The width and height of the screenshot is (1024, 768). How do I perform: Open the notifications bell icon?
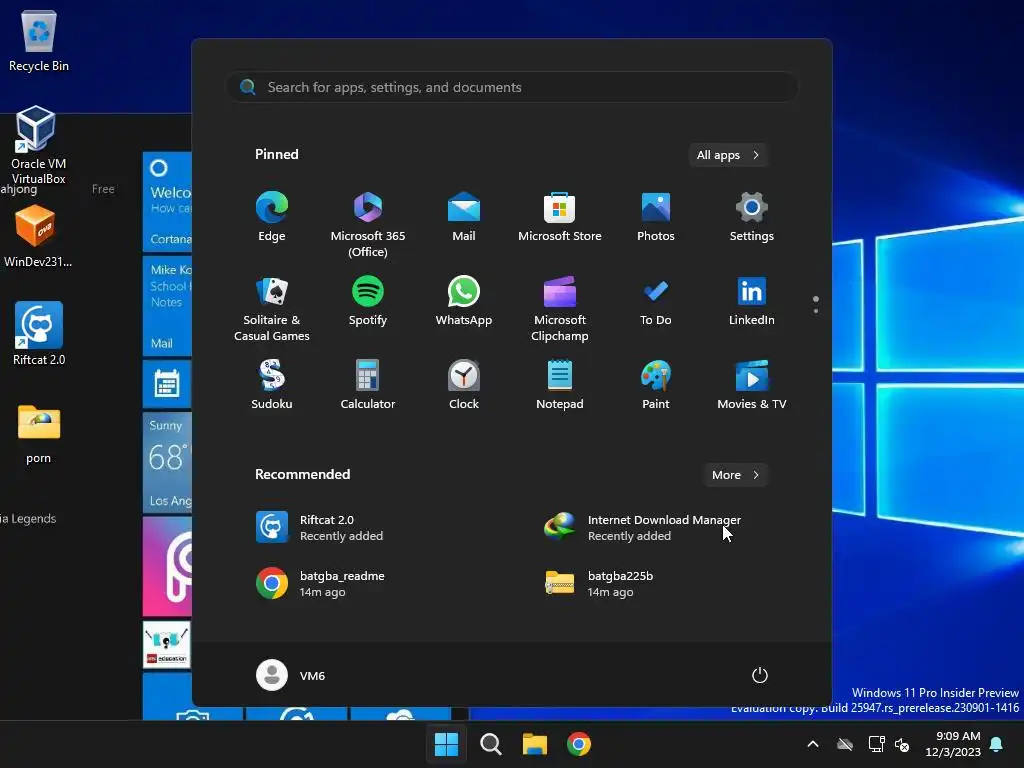click(x=996, y=744)
